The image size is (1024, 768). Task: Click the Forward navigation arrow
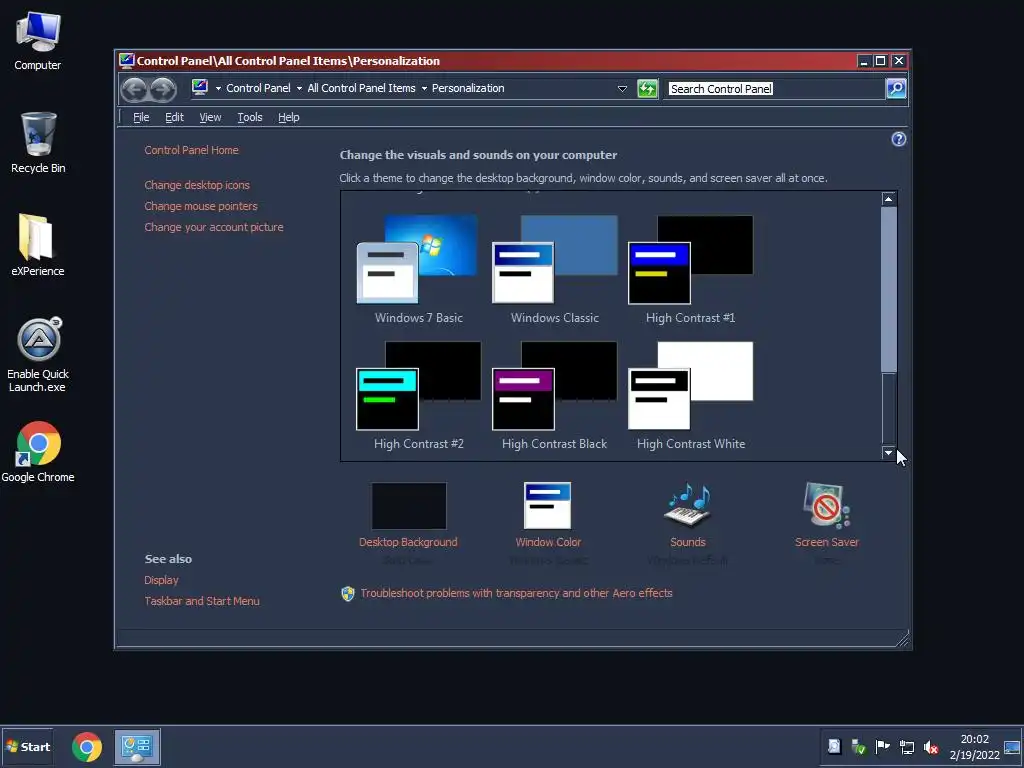[163, 89]
